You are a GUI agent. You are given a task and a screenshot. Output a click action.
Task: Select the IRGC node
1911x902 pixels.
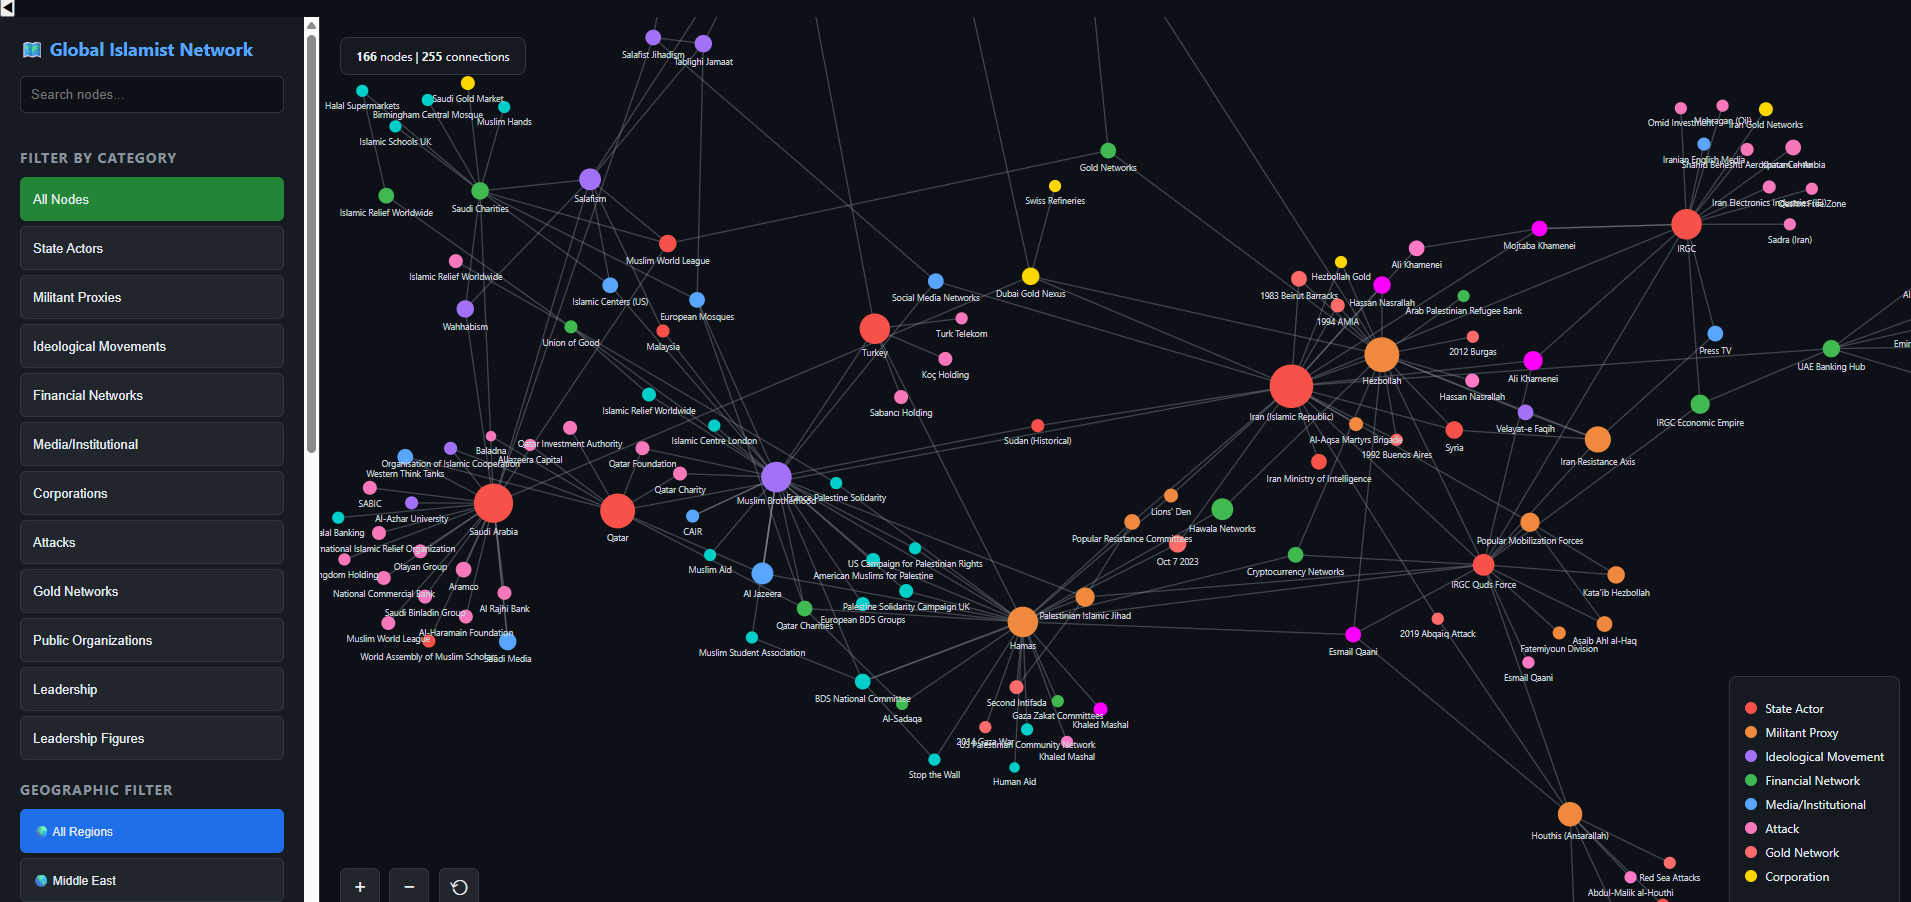(x=1686, y=224)
